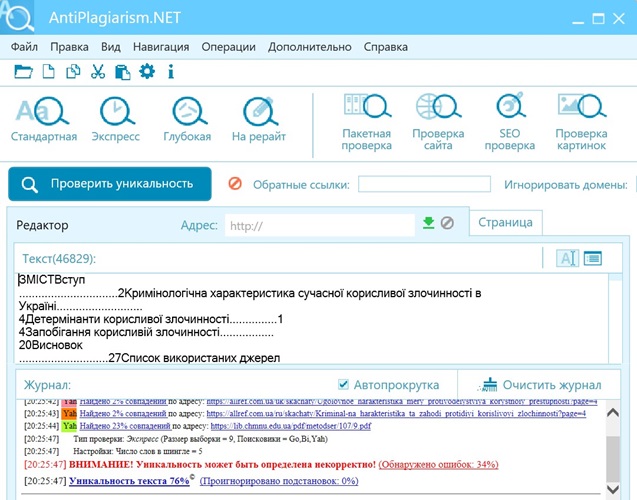Open Операции menu
Screen dimensions: 637x500
click(229, 47)
